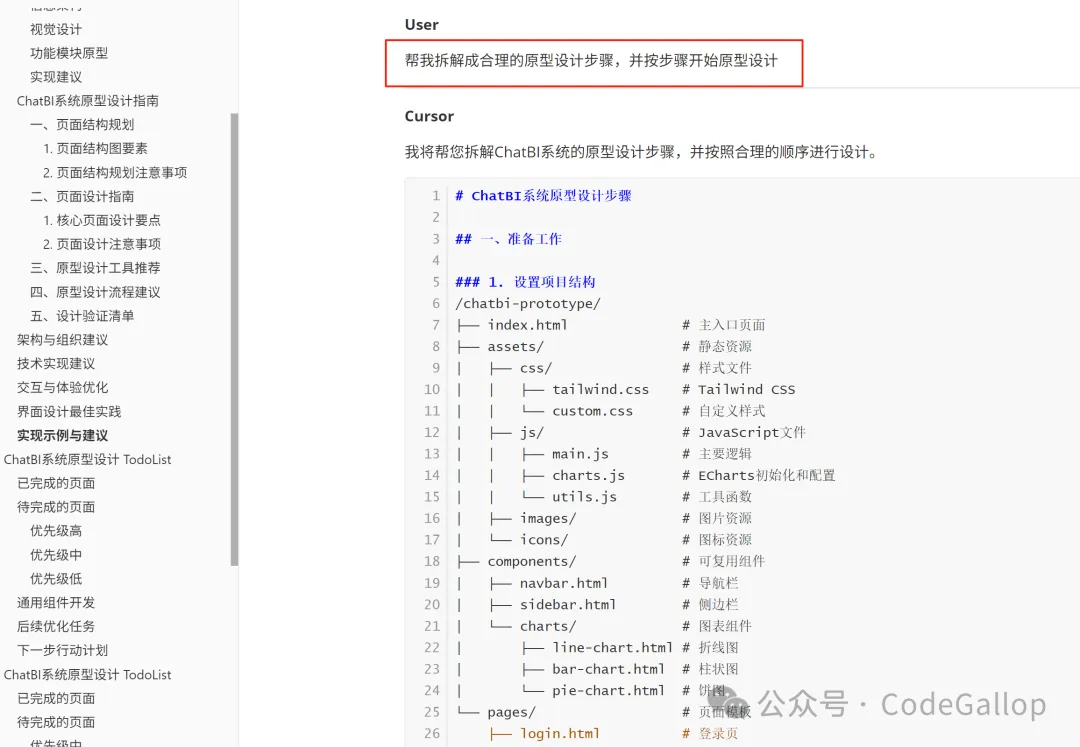Open 架构与组织建议 outline link
Image resolution: width=1080 pixels, height=747 pixels.
pyautogui.click(x=63, y=340)
